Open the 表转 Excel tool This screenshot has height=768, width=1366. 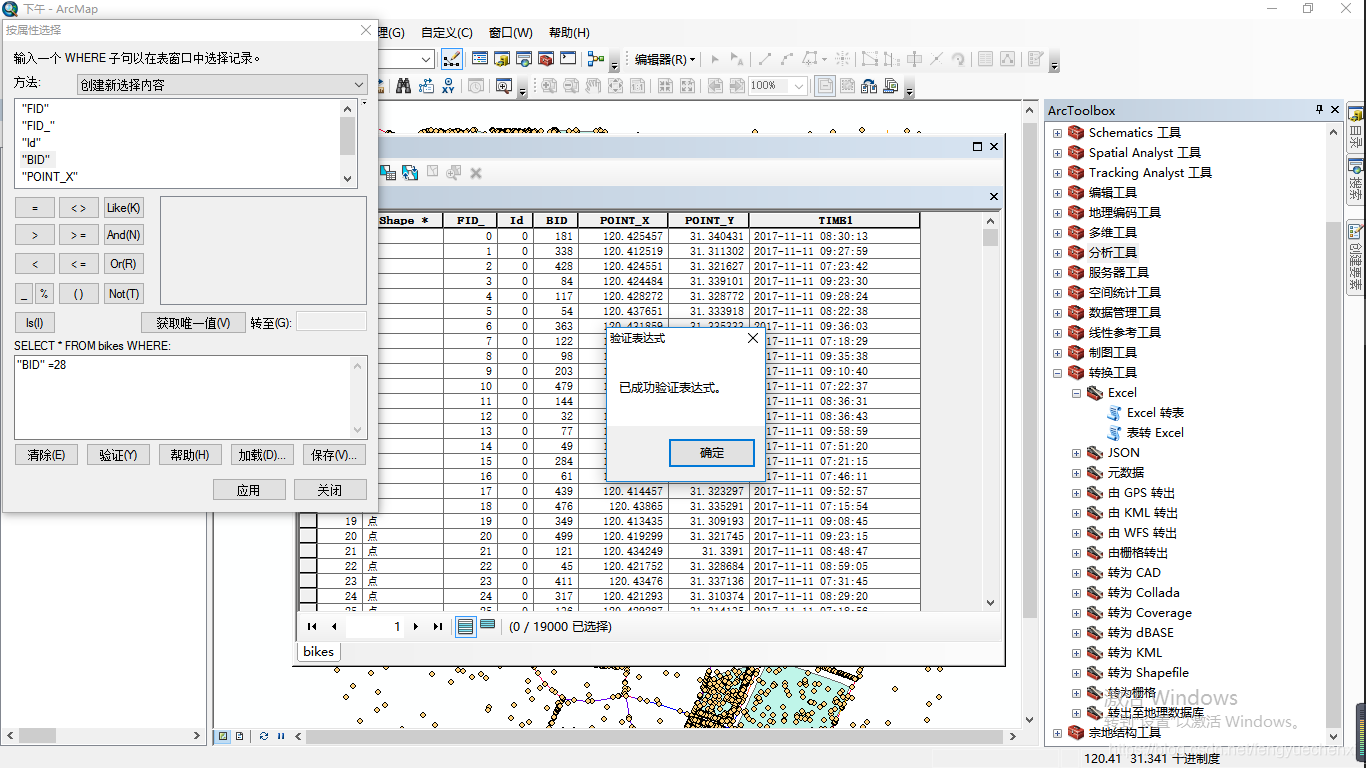(1155, 433)
